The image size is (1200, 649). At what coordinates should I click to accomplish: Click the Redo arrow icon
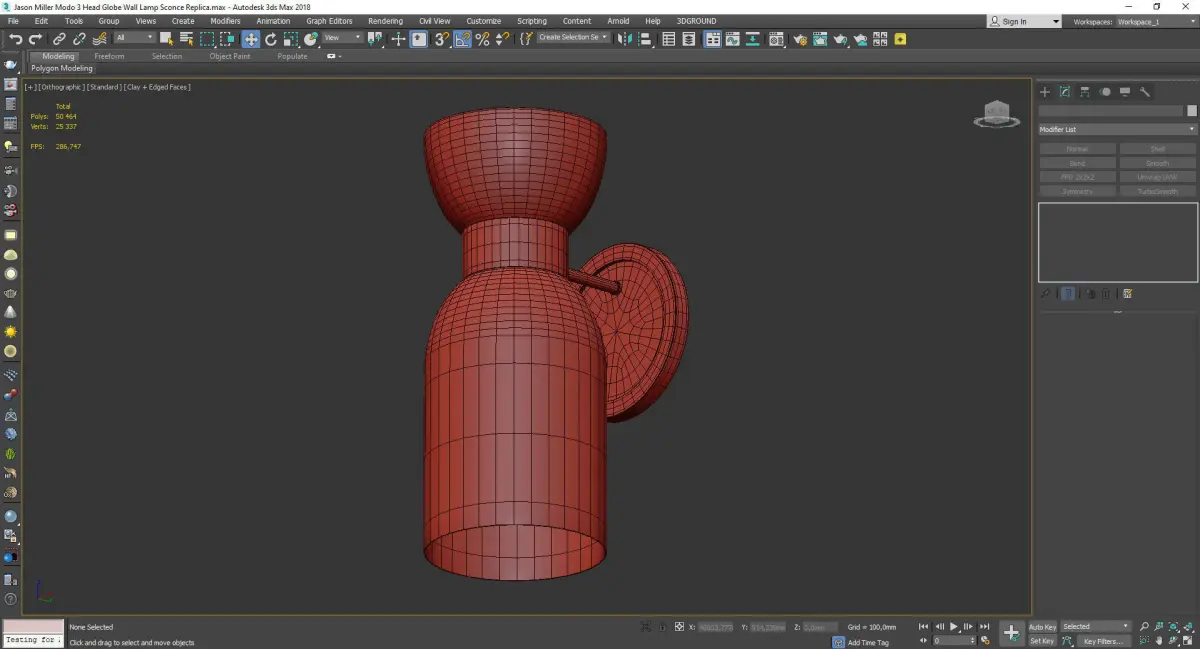(35, 39)
